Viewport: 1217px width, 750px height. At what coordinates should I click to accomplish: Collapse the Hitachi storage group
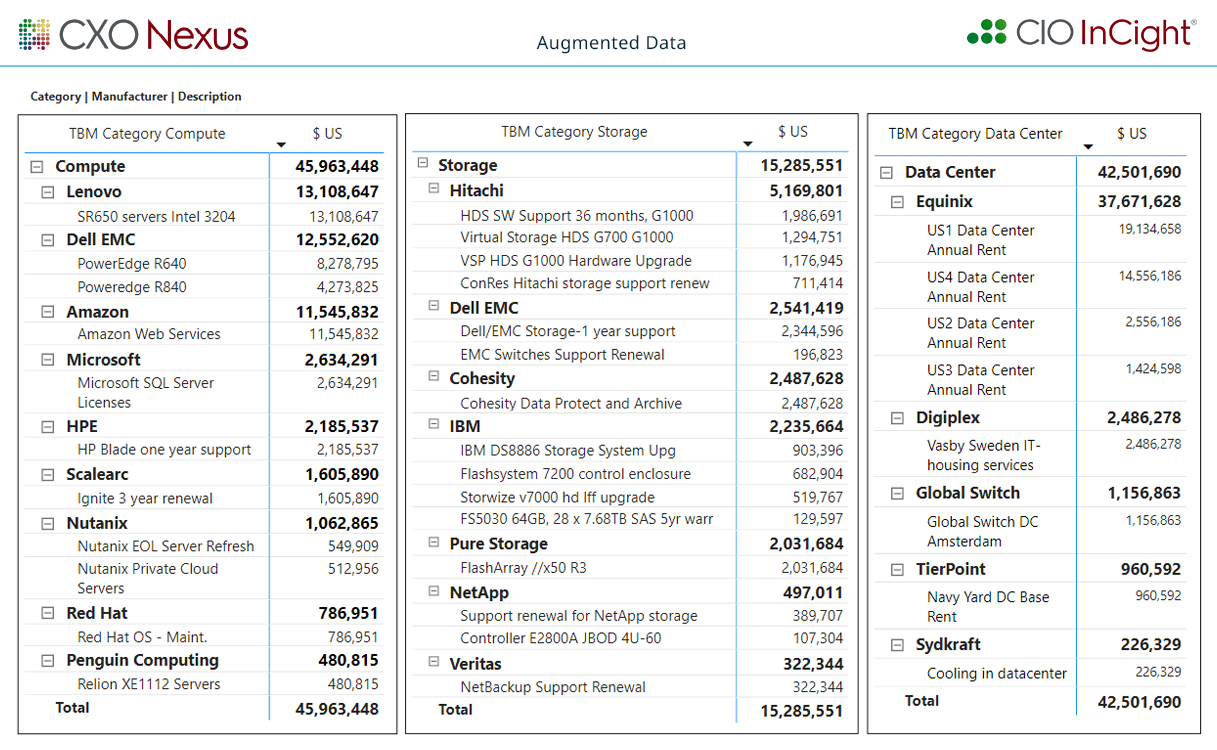[x=433, y=189]
